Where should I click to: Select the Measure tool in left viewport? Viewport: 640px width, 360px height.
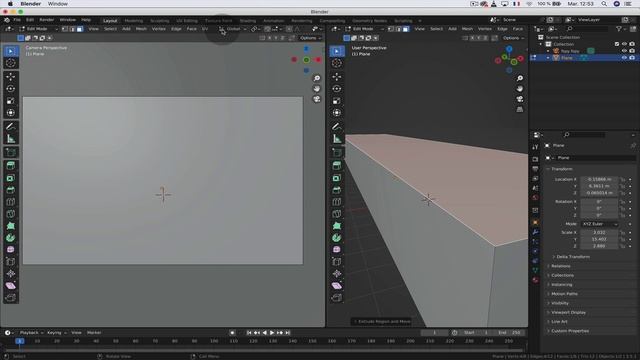tap(11, 139)
